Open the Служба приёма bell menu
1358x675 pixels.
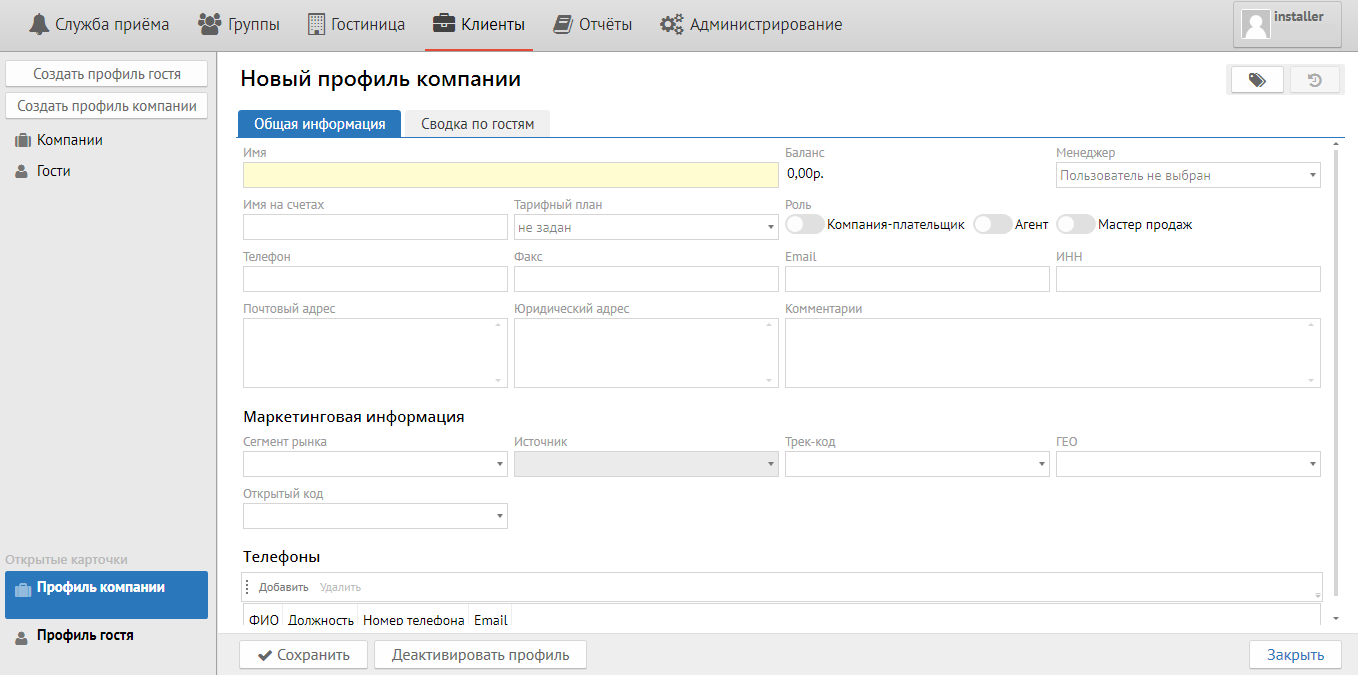tap(99, 25)
